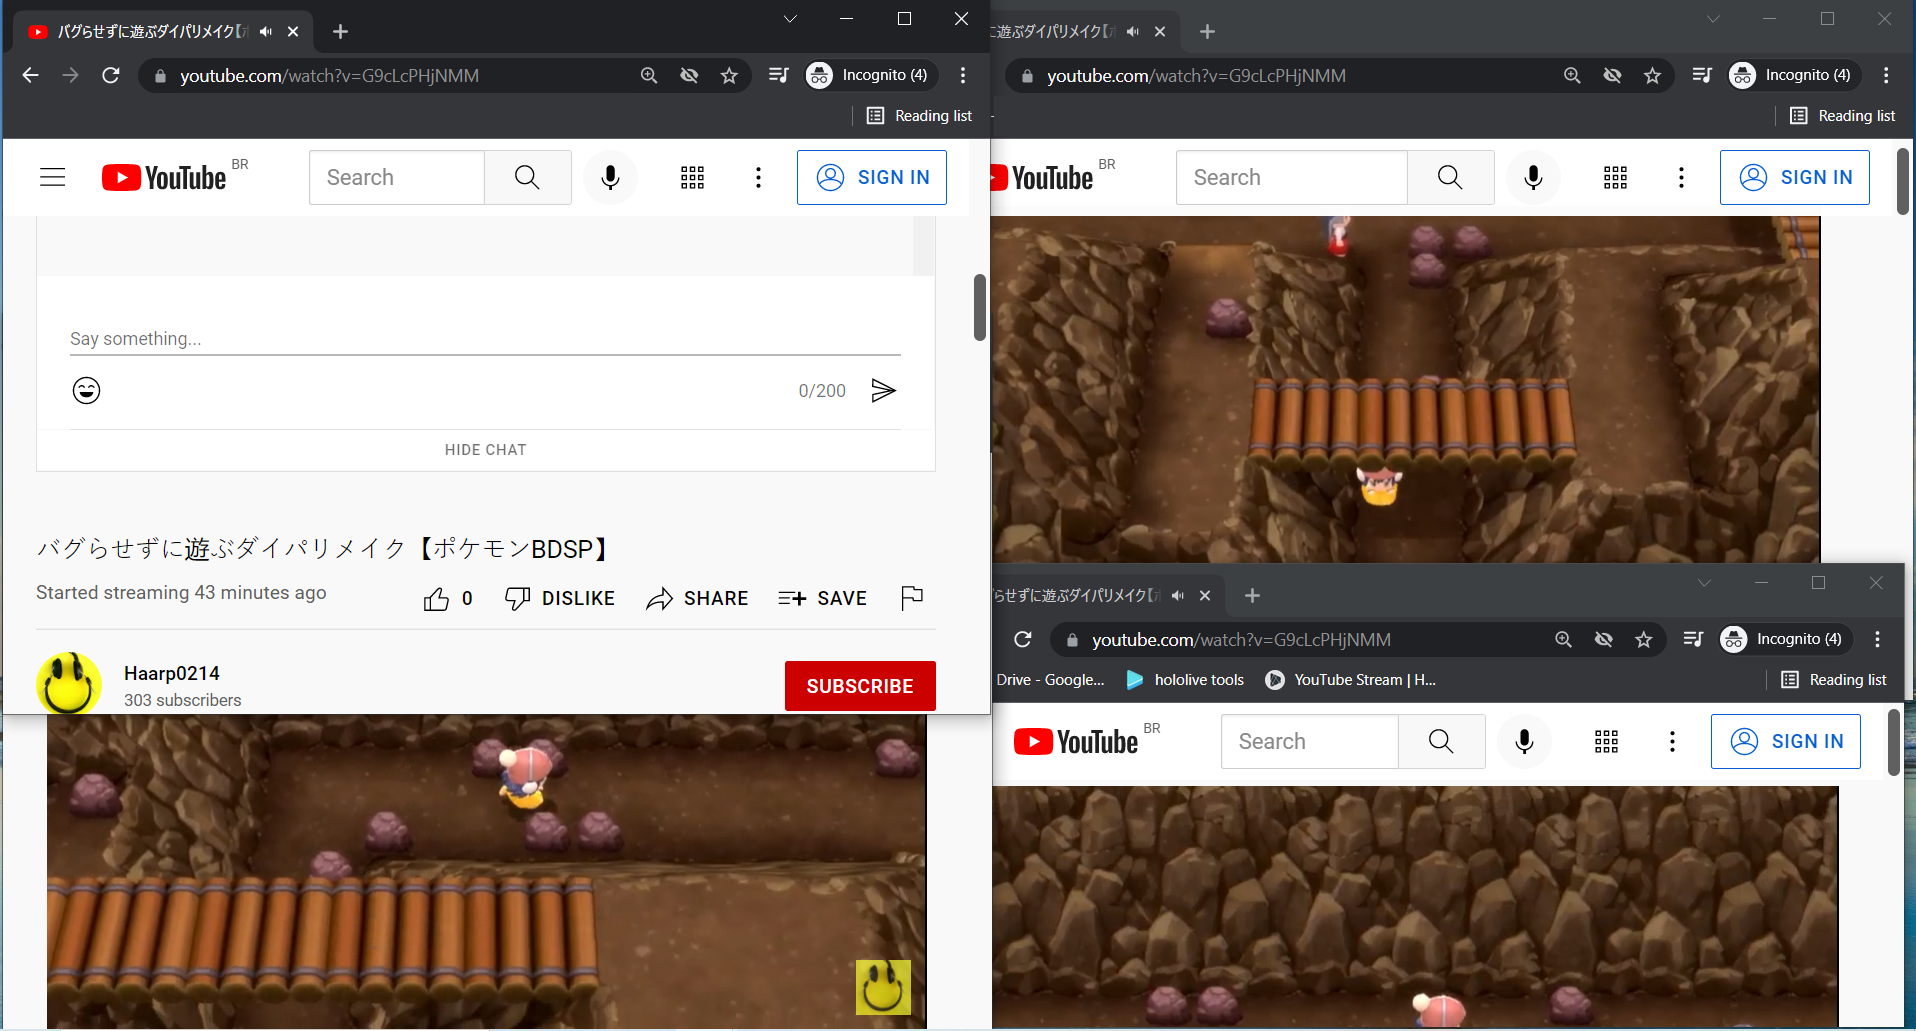Open the hololive tools bookmark

1186,680
